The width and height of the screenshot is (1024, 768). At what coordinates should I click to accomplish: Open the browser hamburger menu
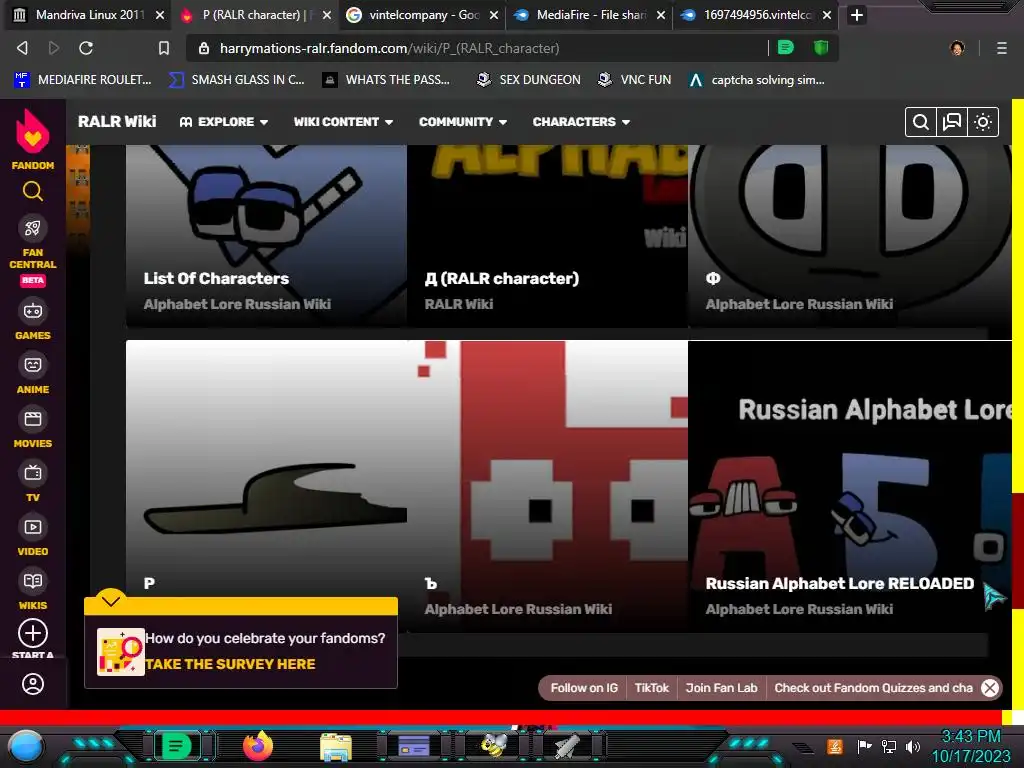[x=1001, y=48]
